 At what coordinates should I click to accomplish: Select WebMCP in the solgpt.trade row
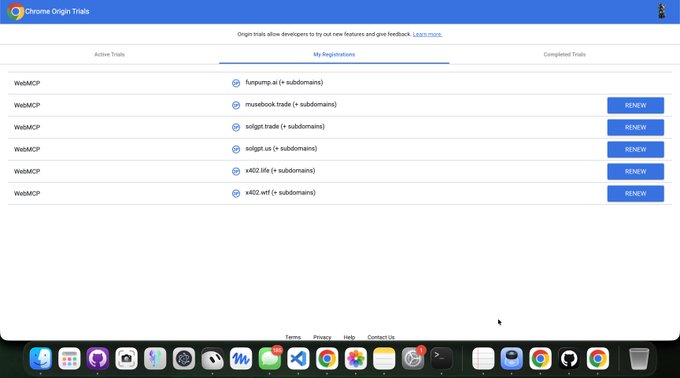pyautogui.click(x=27, y=127)
